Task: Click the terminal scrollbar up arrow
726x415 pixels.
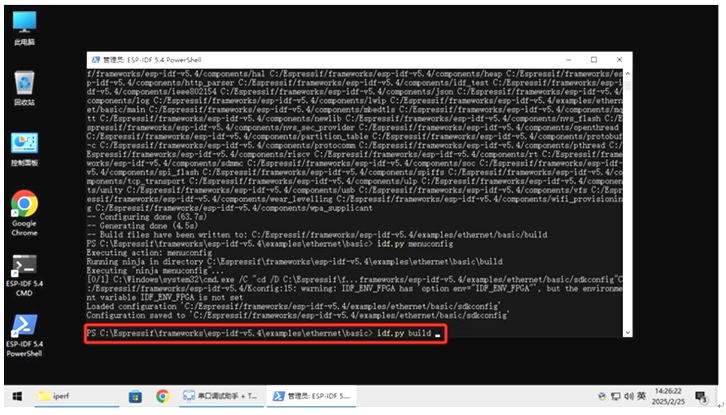Action: coord(627,74)
